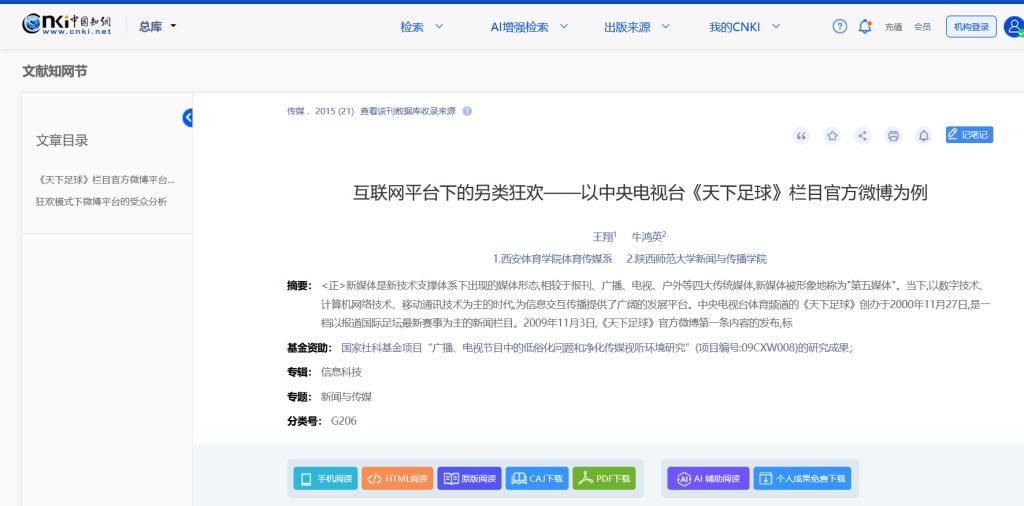
Task: Jump to 《天下足球》栏目官方微博平台 section
Action: pyautogui.click(x=105, y=180)
